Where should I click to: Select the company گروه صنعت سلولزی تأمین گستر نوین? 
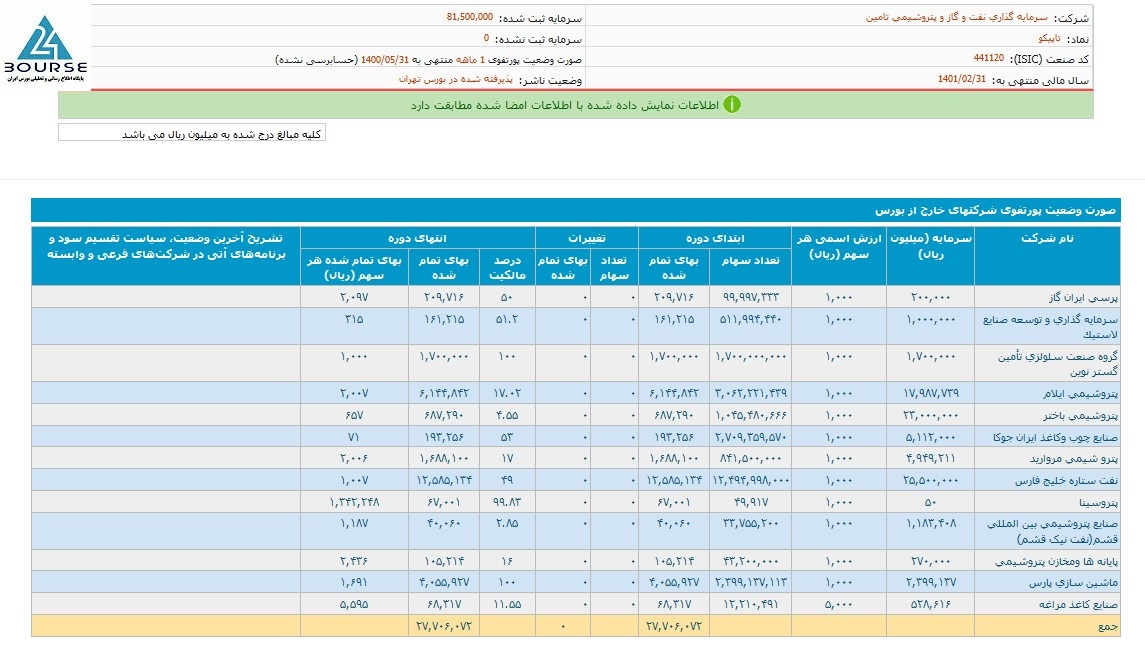(1058, 364)
